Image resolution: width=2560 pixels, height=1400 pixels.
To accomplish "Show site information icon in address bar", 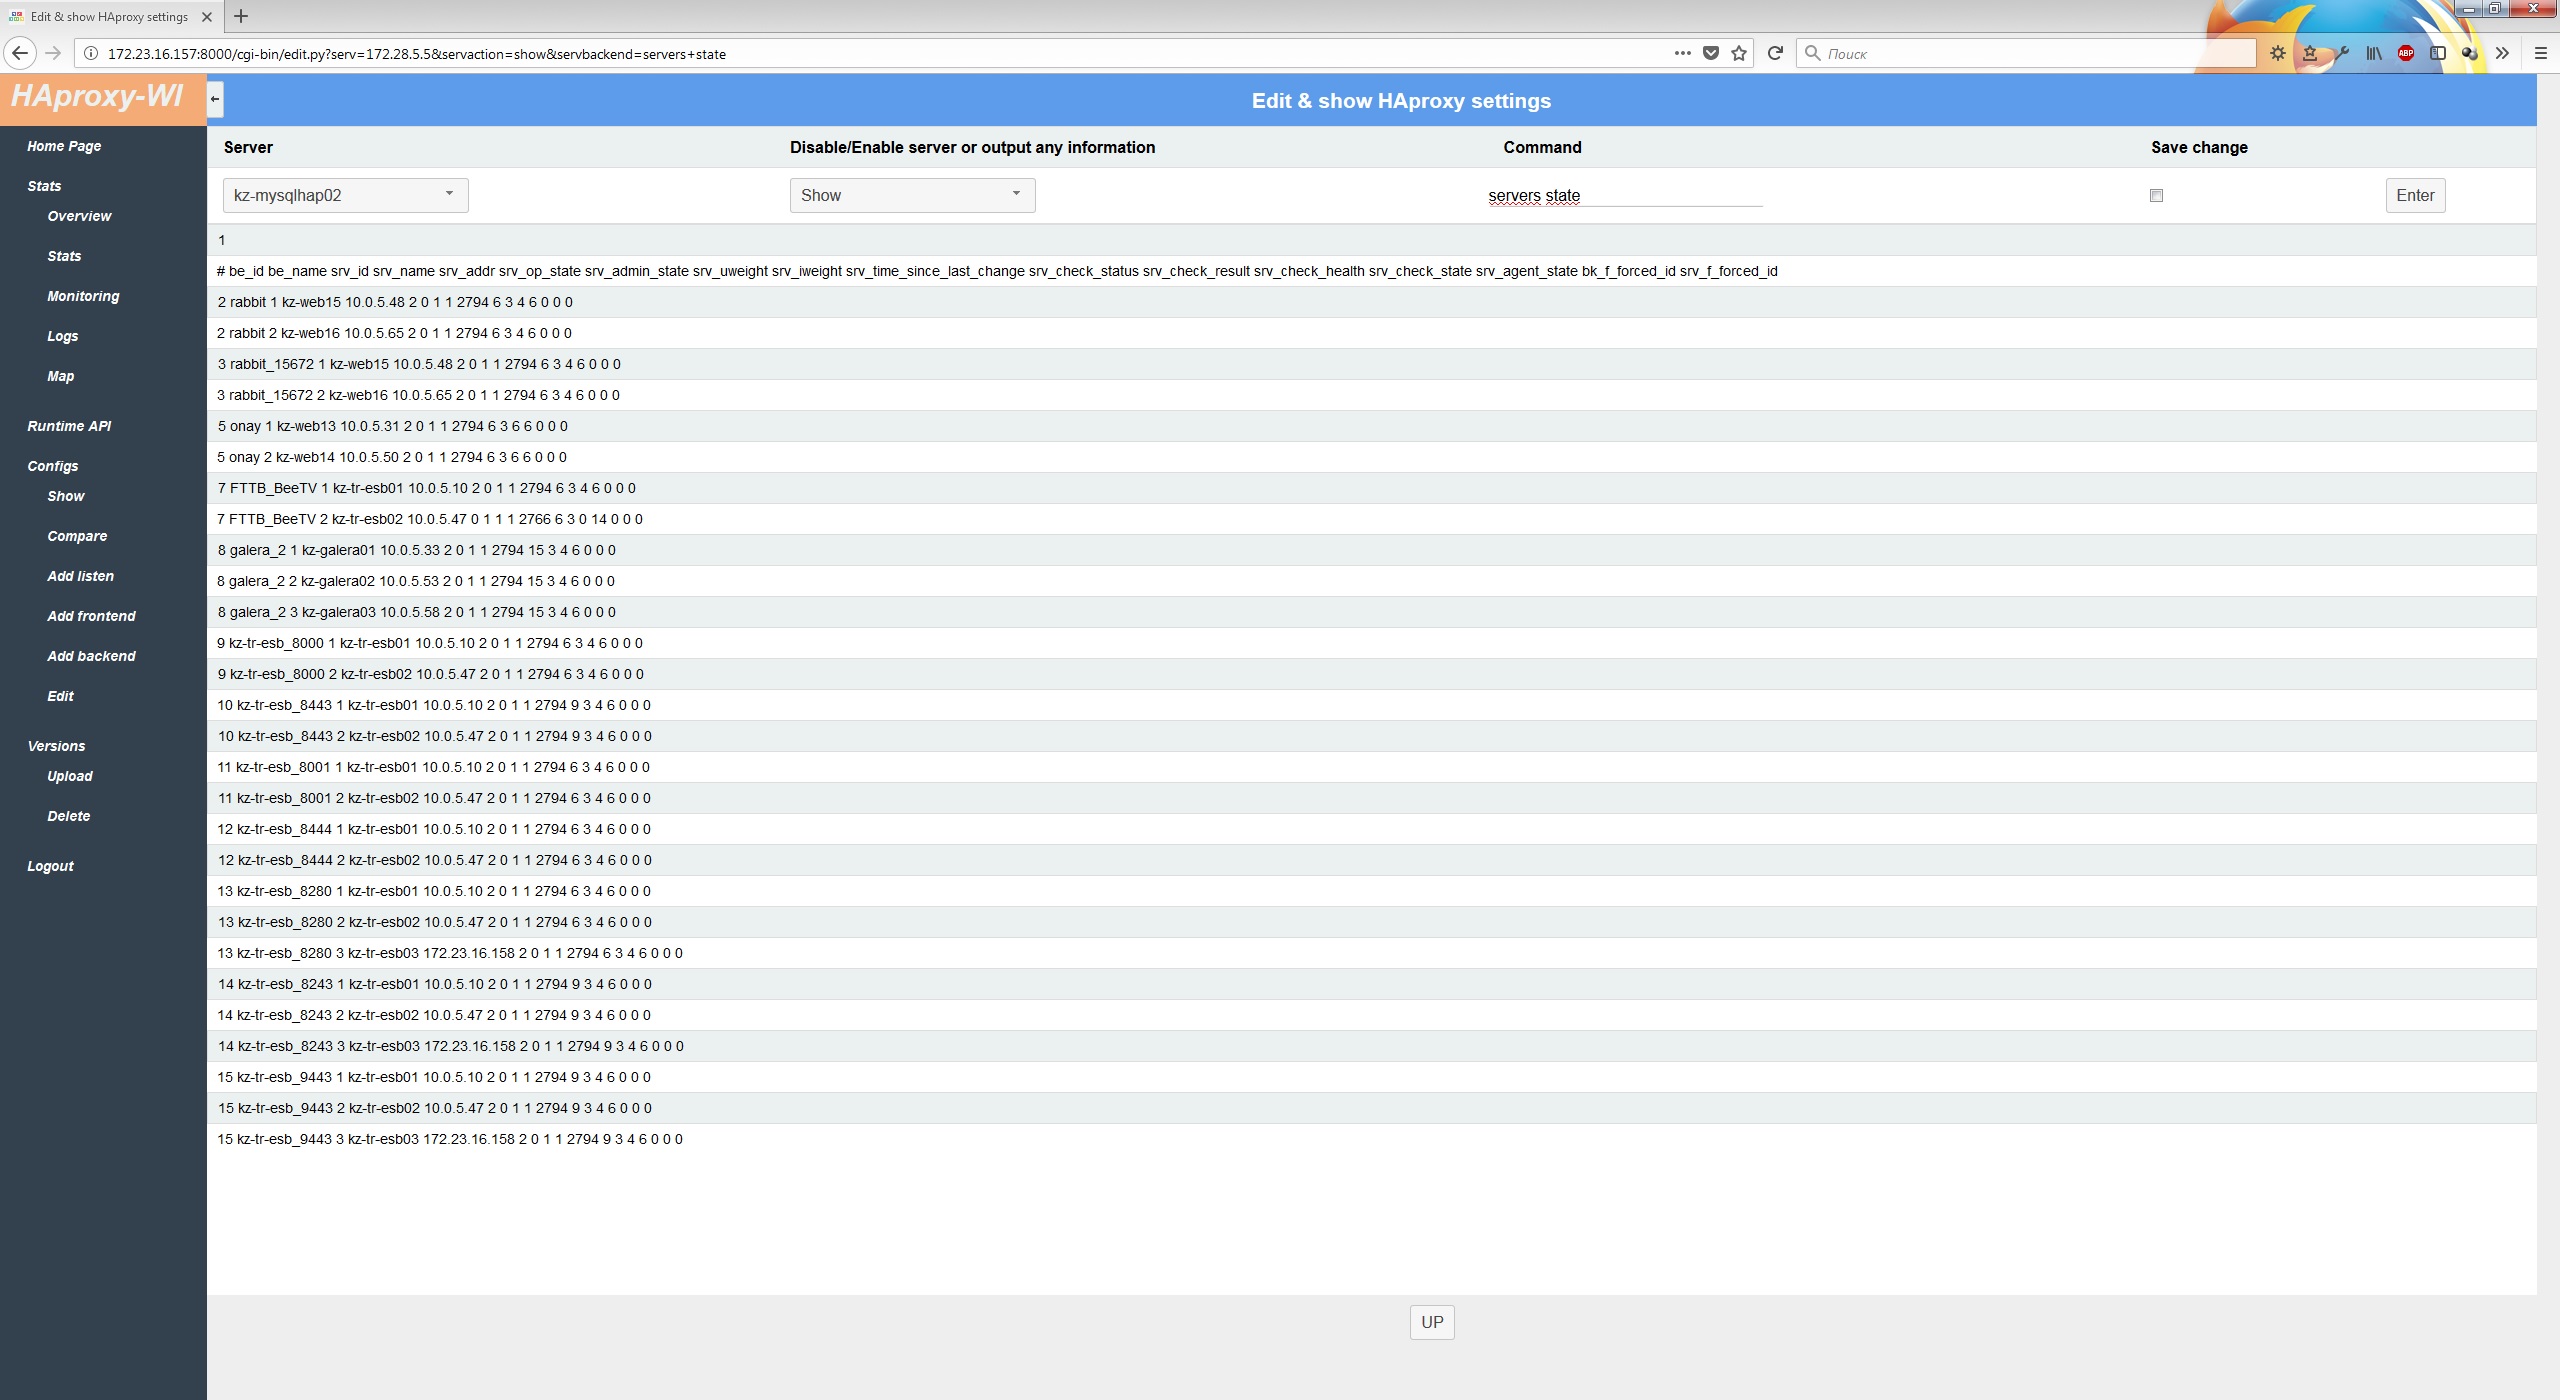I will [90, 53].
